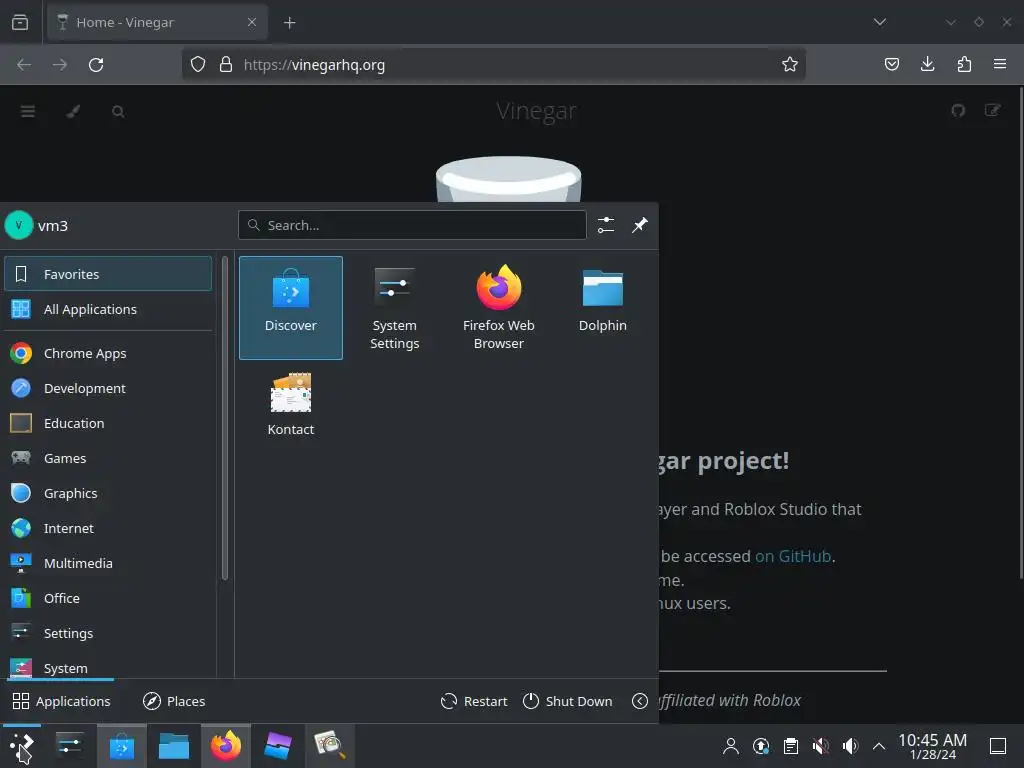This screenshot has width=1024, height=768.
Task: Bookmark this page with the star
Action: pos(790,64)
